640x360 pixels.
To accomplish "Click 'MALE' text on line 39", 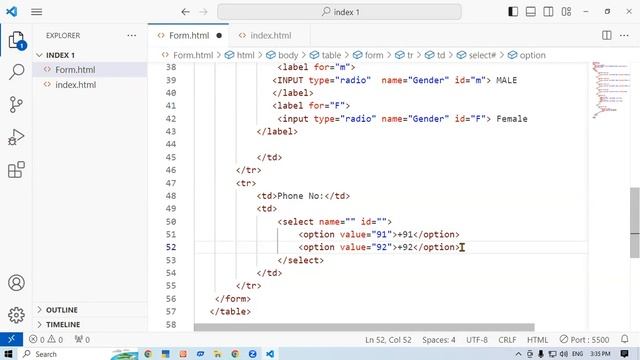I will 507,80.
